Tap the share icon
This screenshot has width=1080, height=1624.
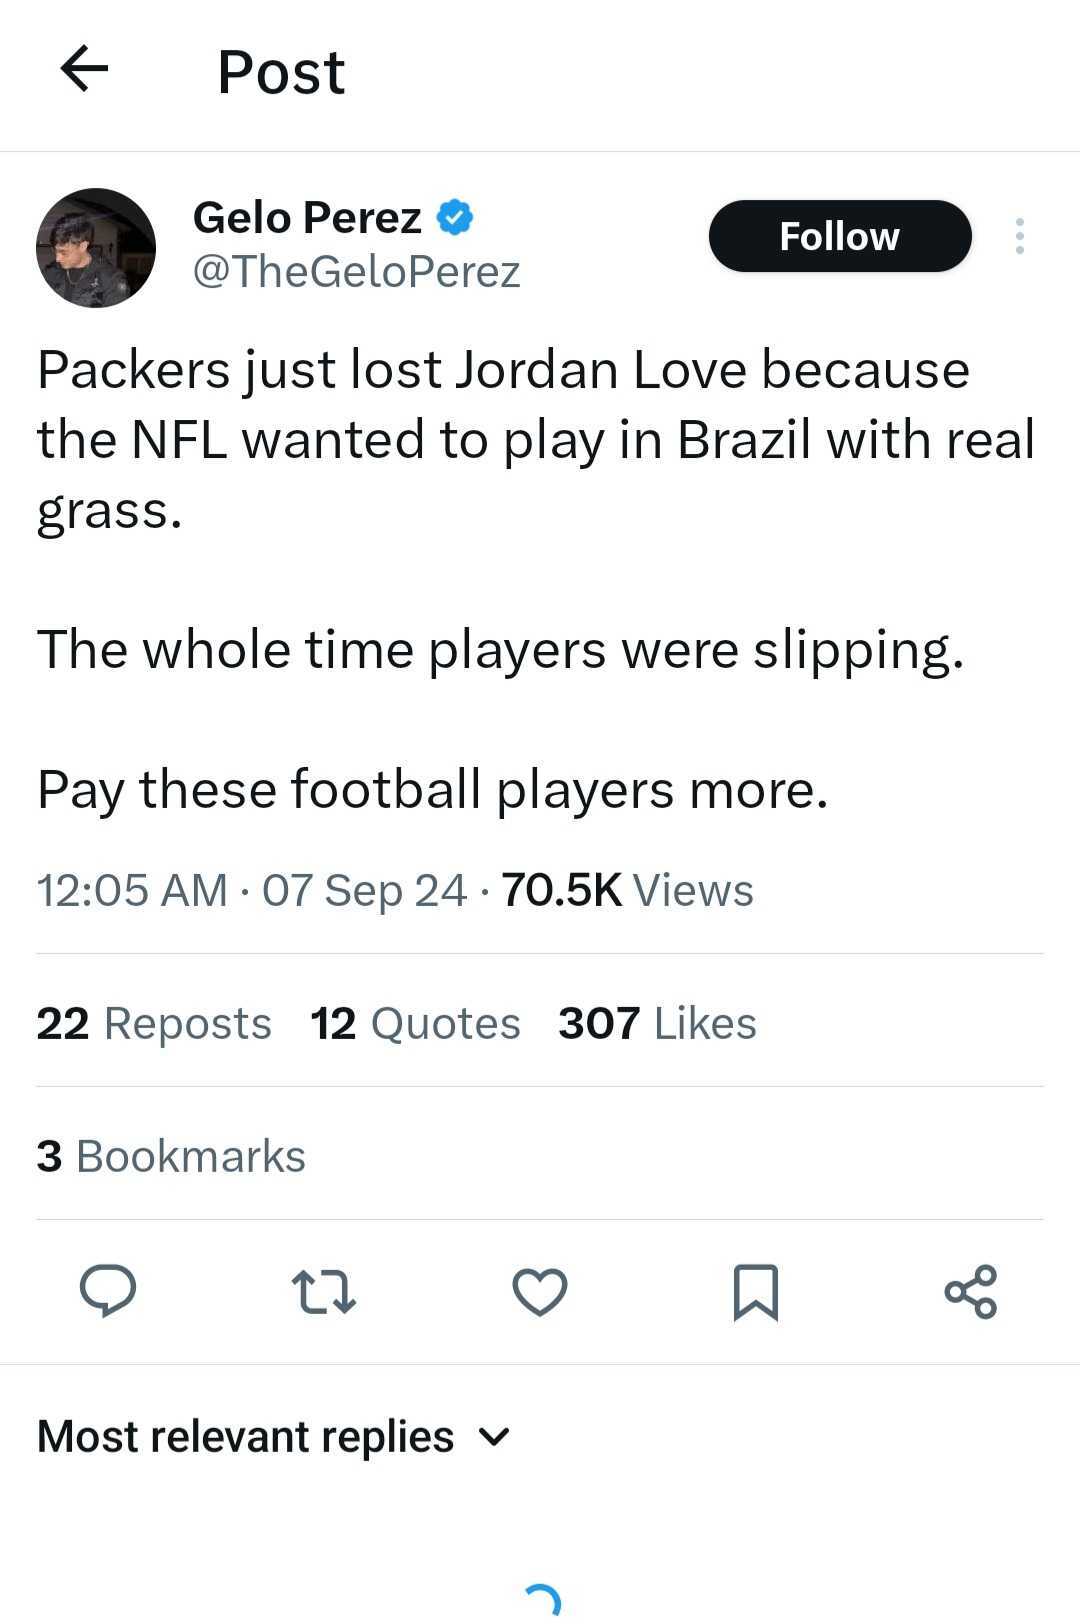[970, 1291]
